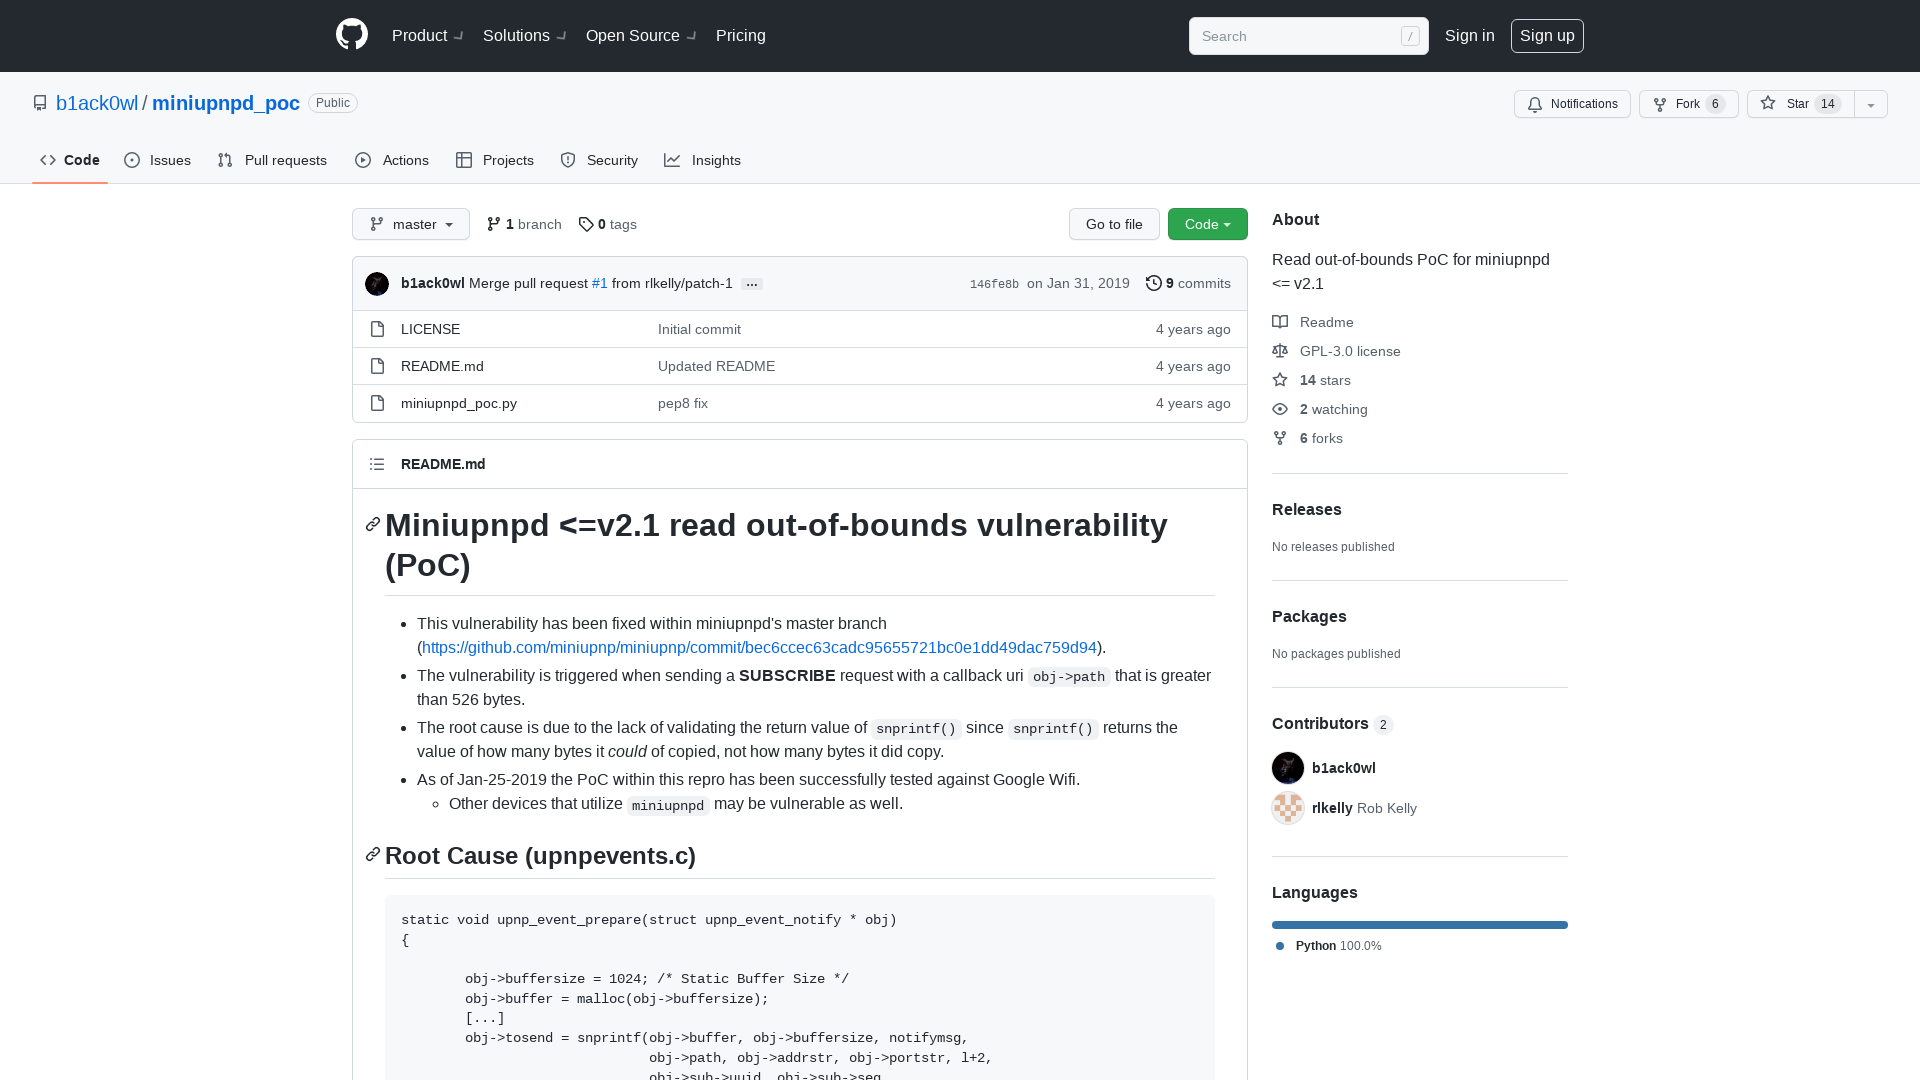Open the GitHub homepage via the Octocat logo

[x=351, y=34]
